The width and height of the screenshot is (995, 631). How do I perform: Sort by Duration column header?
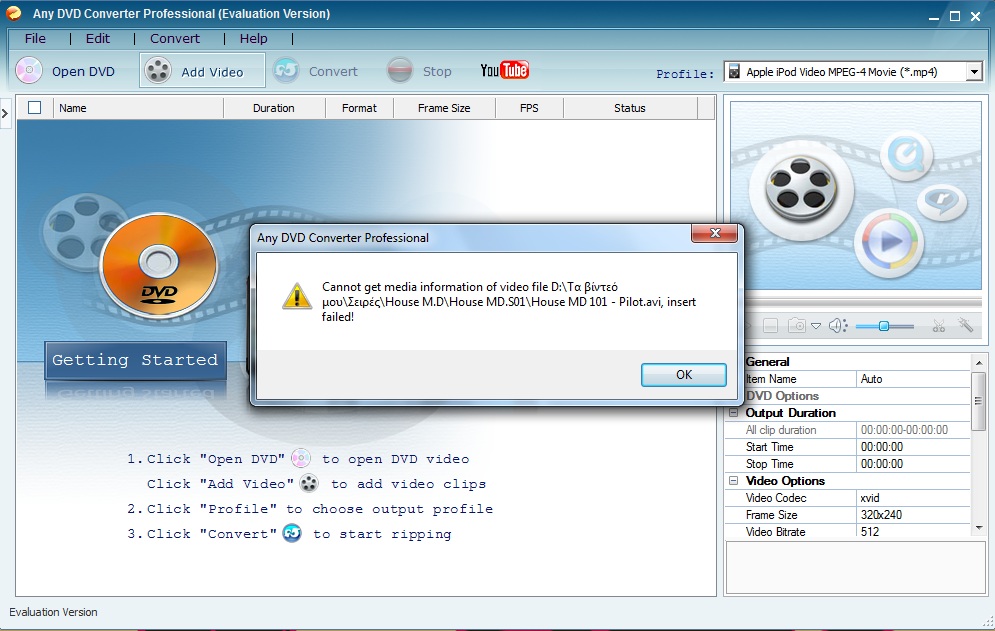[x=274, y=108]
